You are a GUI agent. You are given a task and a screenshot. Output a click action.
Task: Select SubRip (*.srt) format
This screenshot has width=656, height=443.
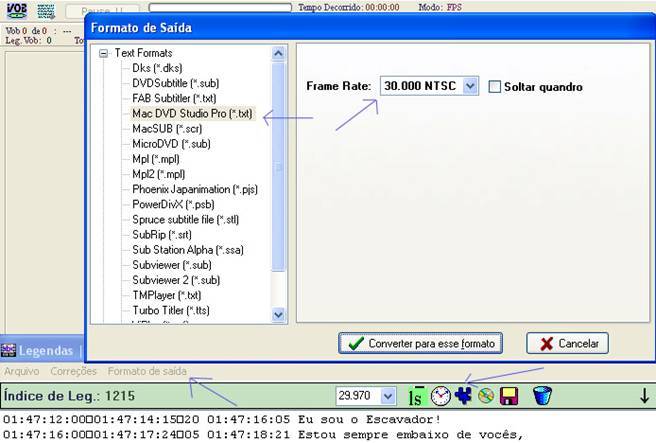click(x=162, y=235)
